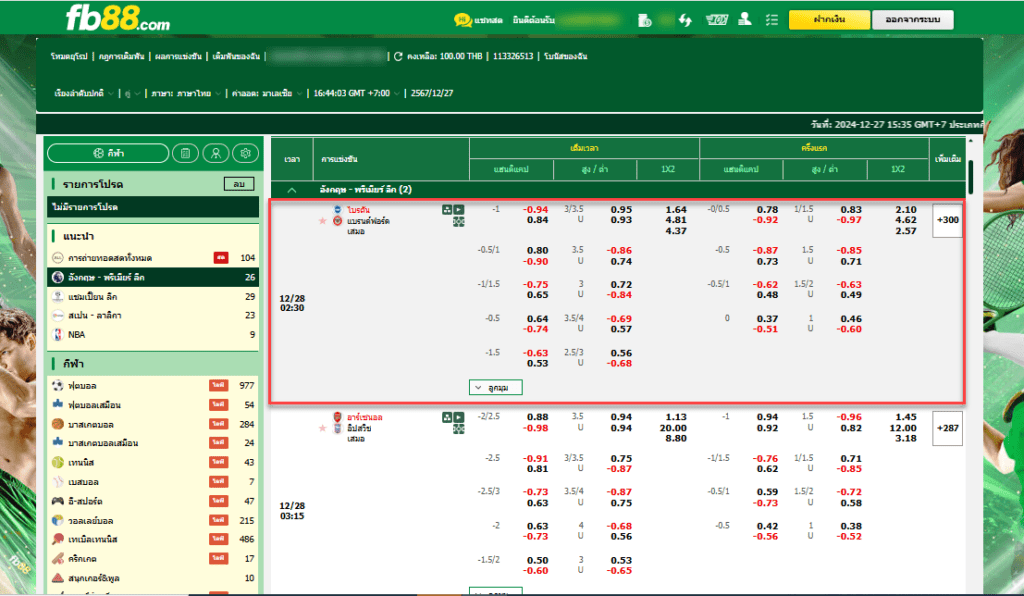1024x596 pixels.
Task: Click the fb88.com logo
Action: [x=118, y=18]
